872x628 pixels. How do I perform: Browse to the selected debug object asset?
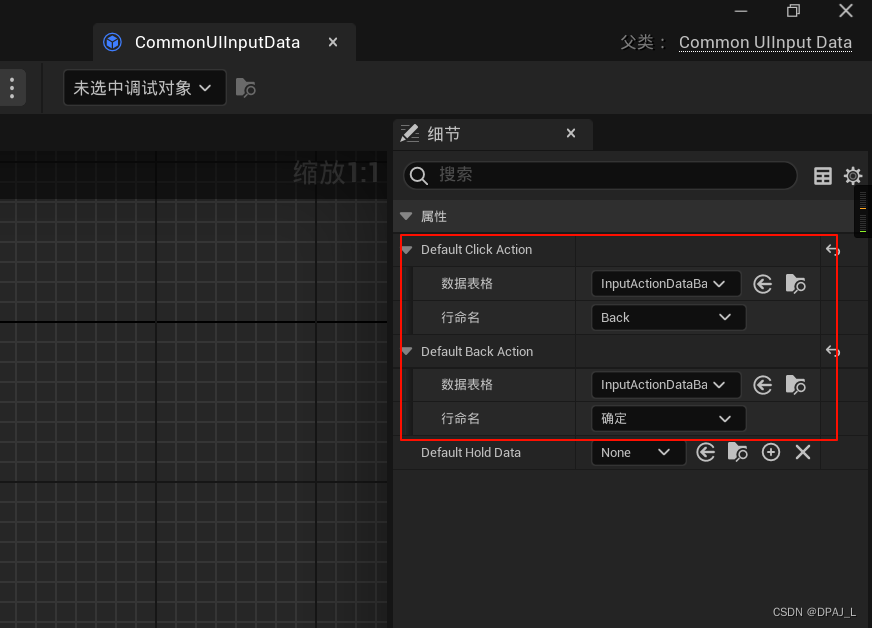point(245,87)
